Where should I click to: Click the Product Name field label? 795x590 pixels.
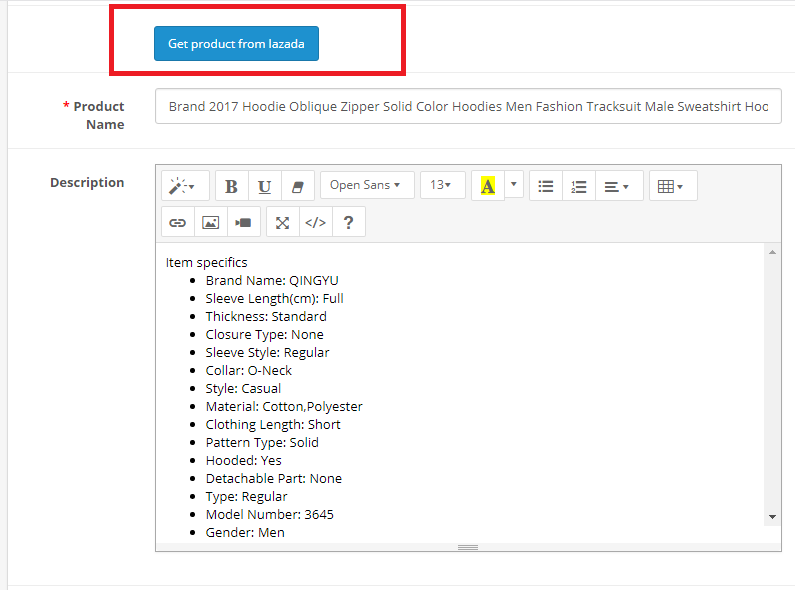click(94, 116)
